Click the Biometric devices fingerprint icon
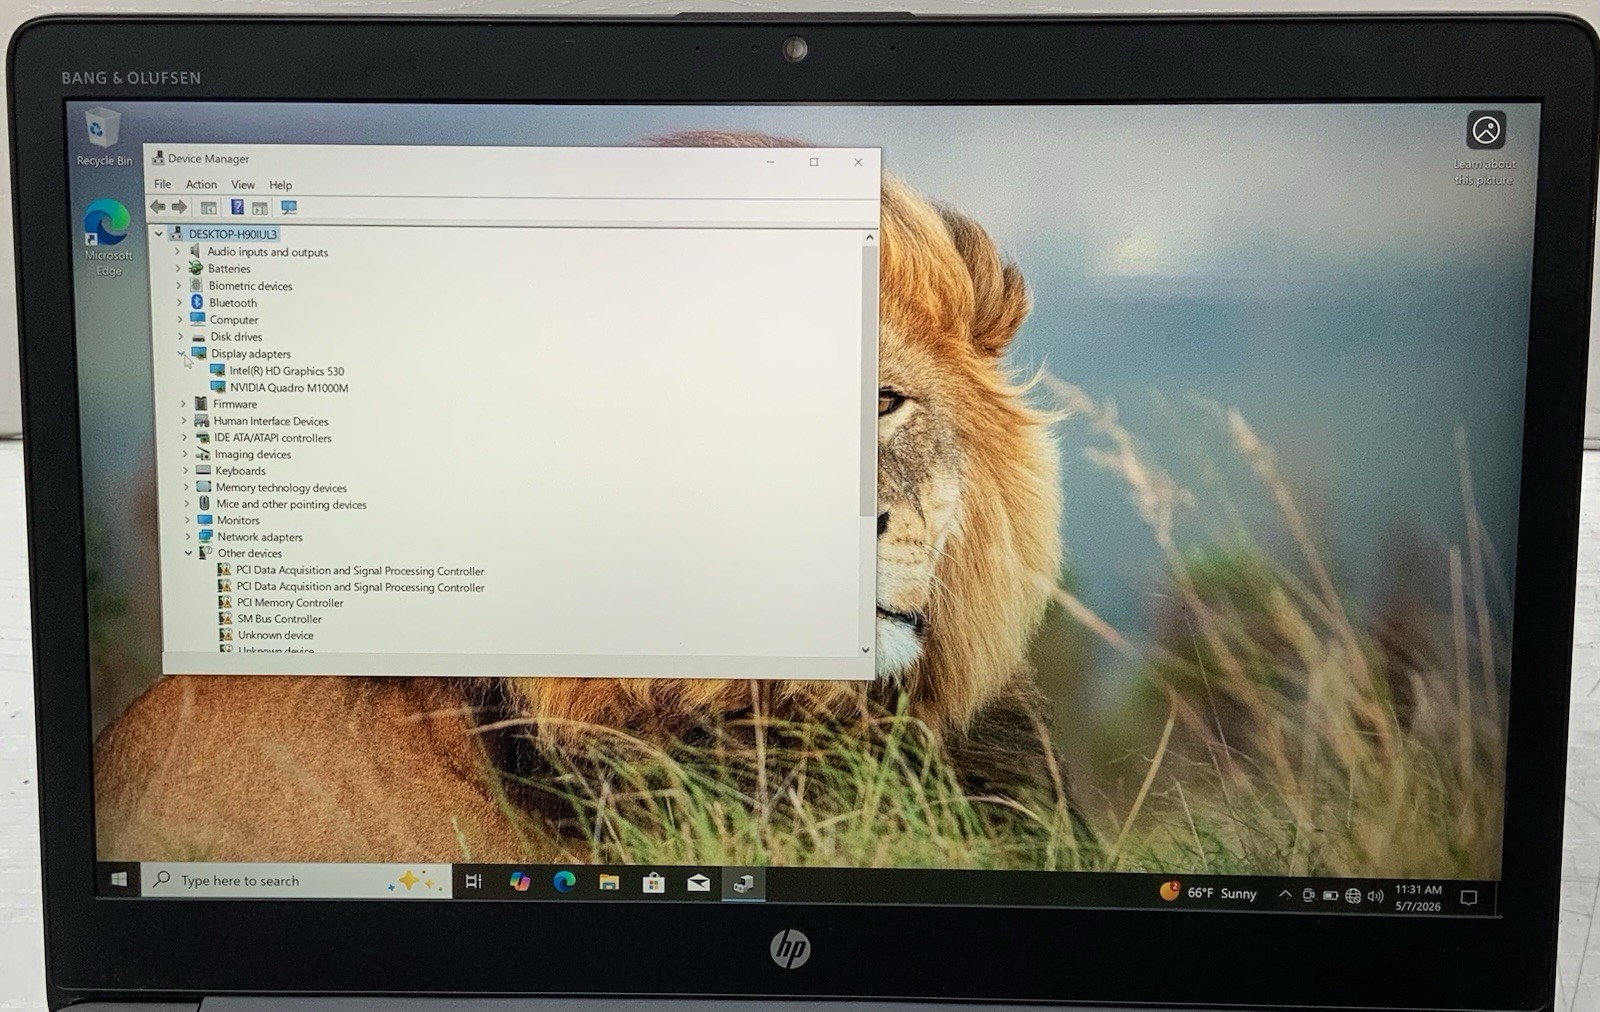 [196, 285]
